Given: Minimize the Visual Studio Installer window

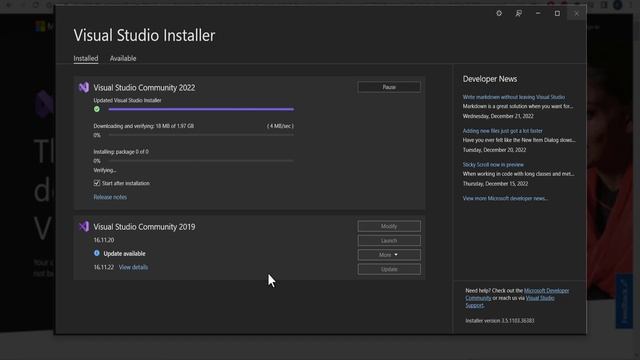Looking at the screenshot, I should pyautogui.click(x=538, y=13).
